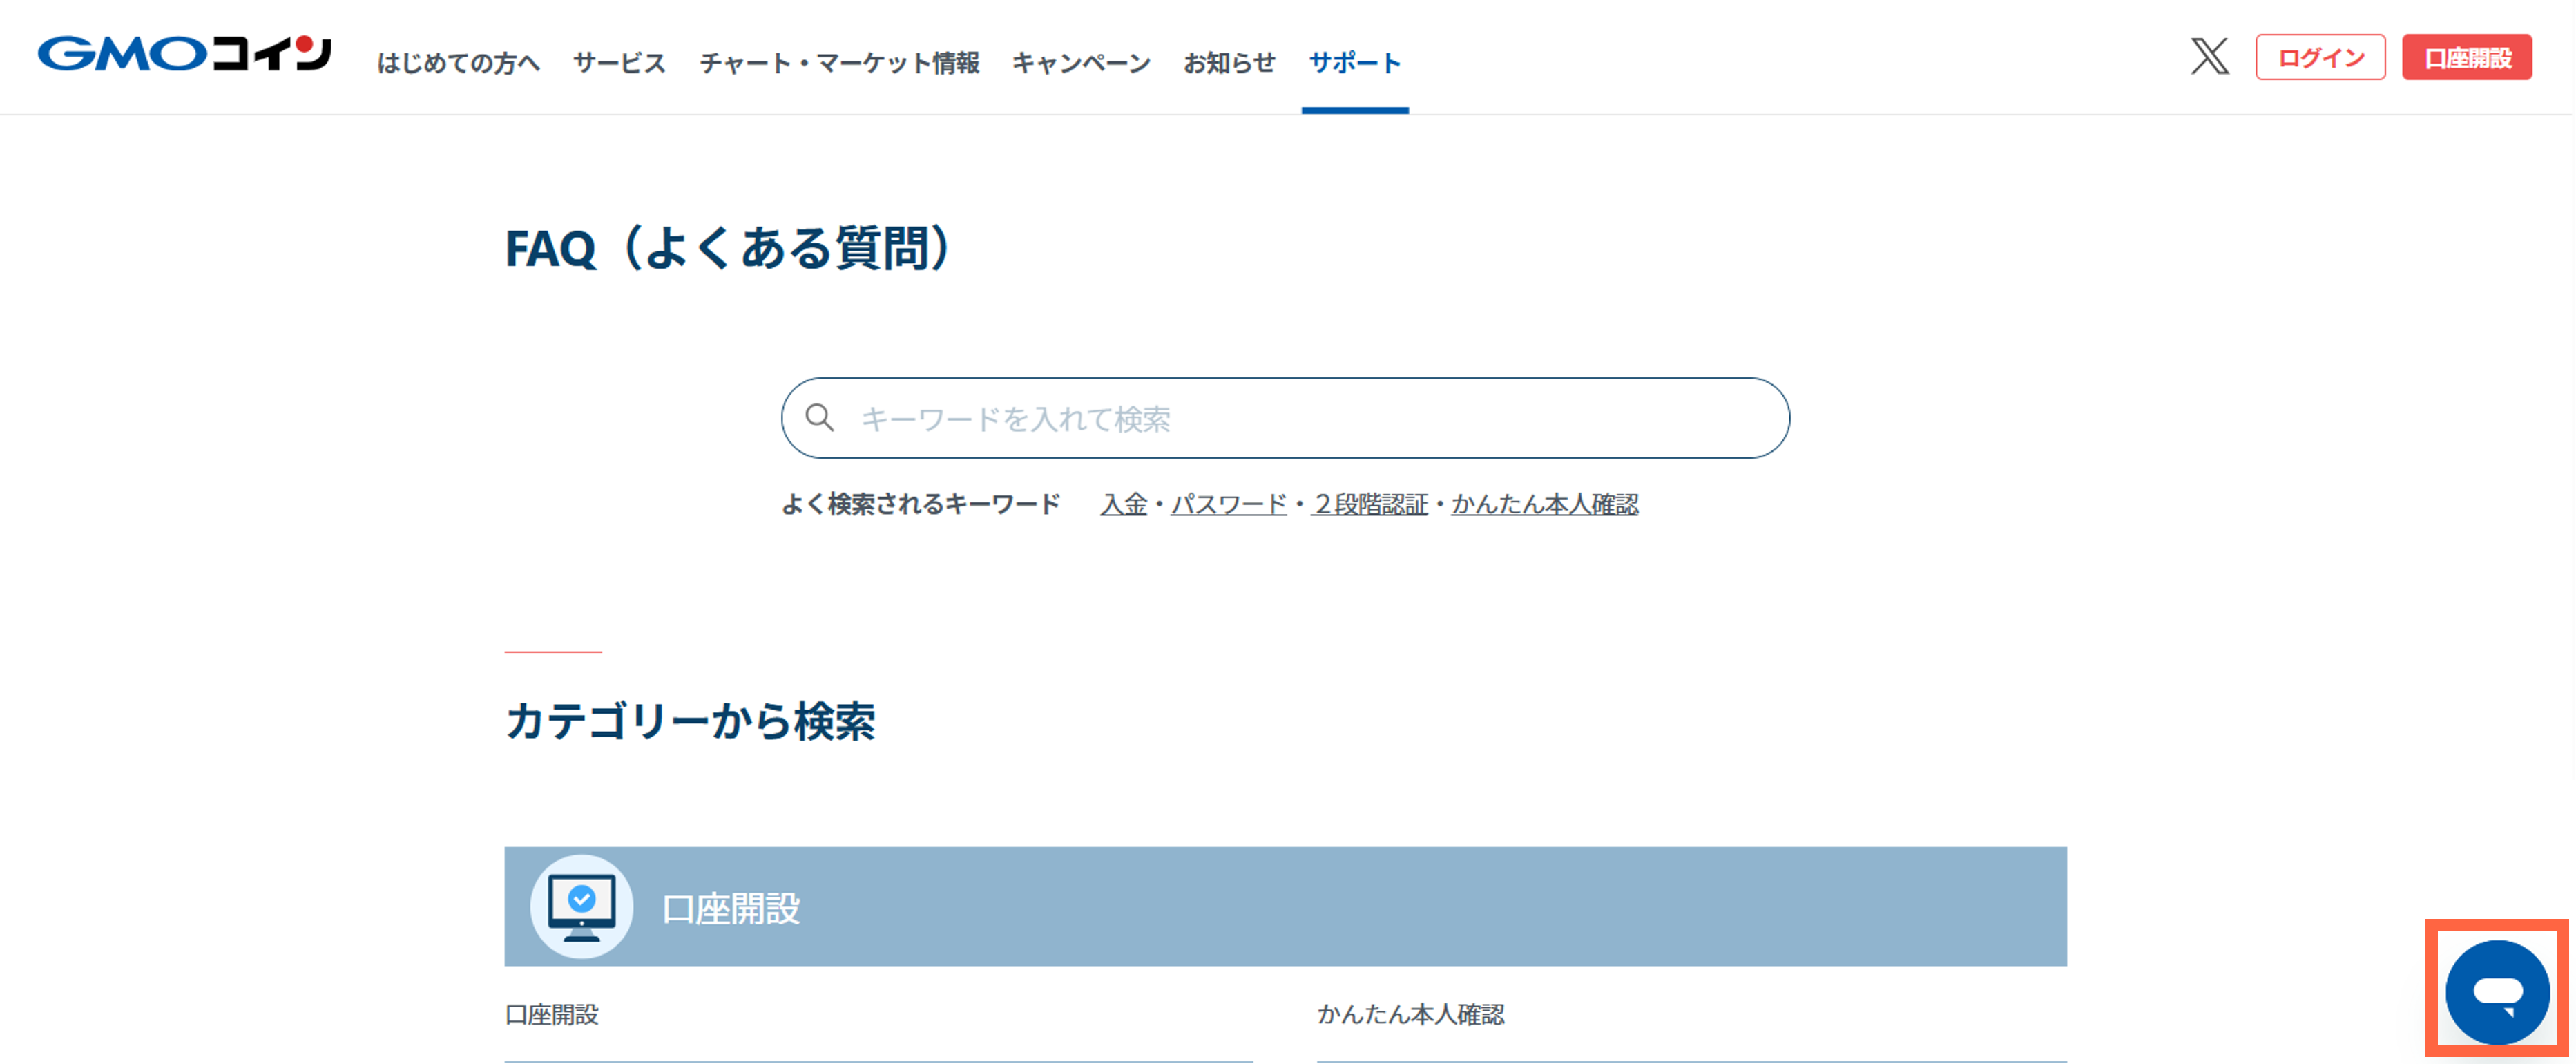Click the 口座開設 category monitor icon
2576x1064 pixels.
(581, 907)
